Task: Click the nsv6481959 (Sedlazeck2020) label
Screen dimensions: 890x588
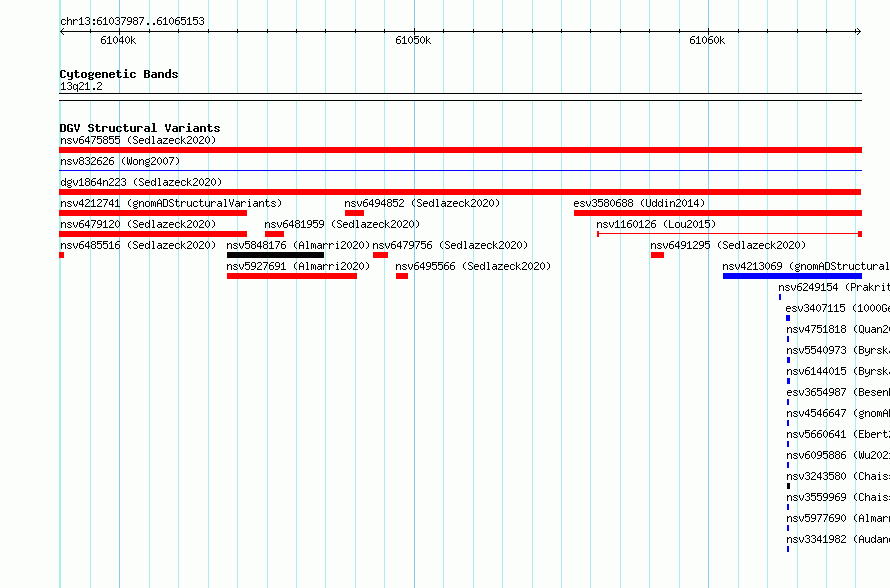Action: (x=342, y=224)
